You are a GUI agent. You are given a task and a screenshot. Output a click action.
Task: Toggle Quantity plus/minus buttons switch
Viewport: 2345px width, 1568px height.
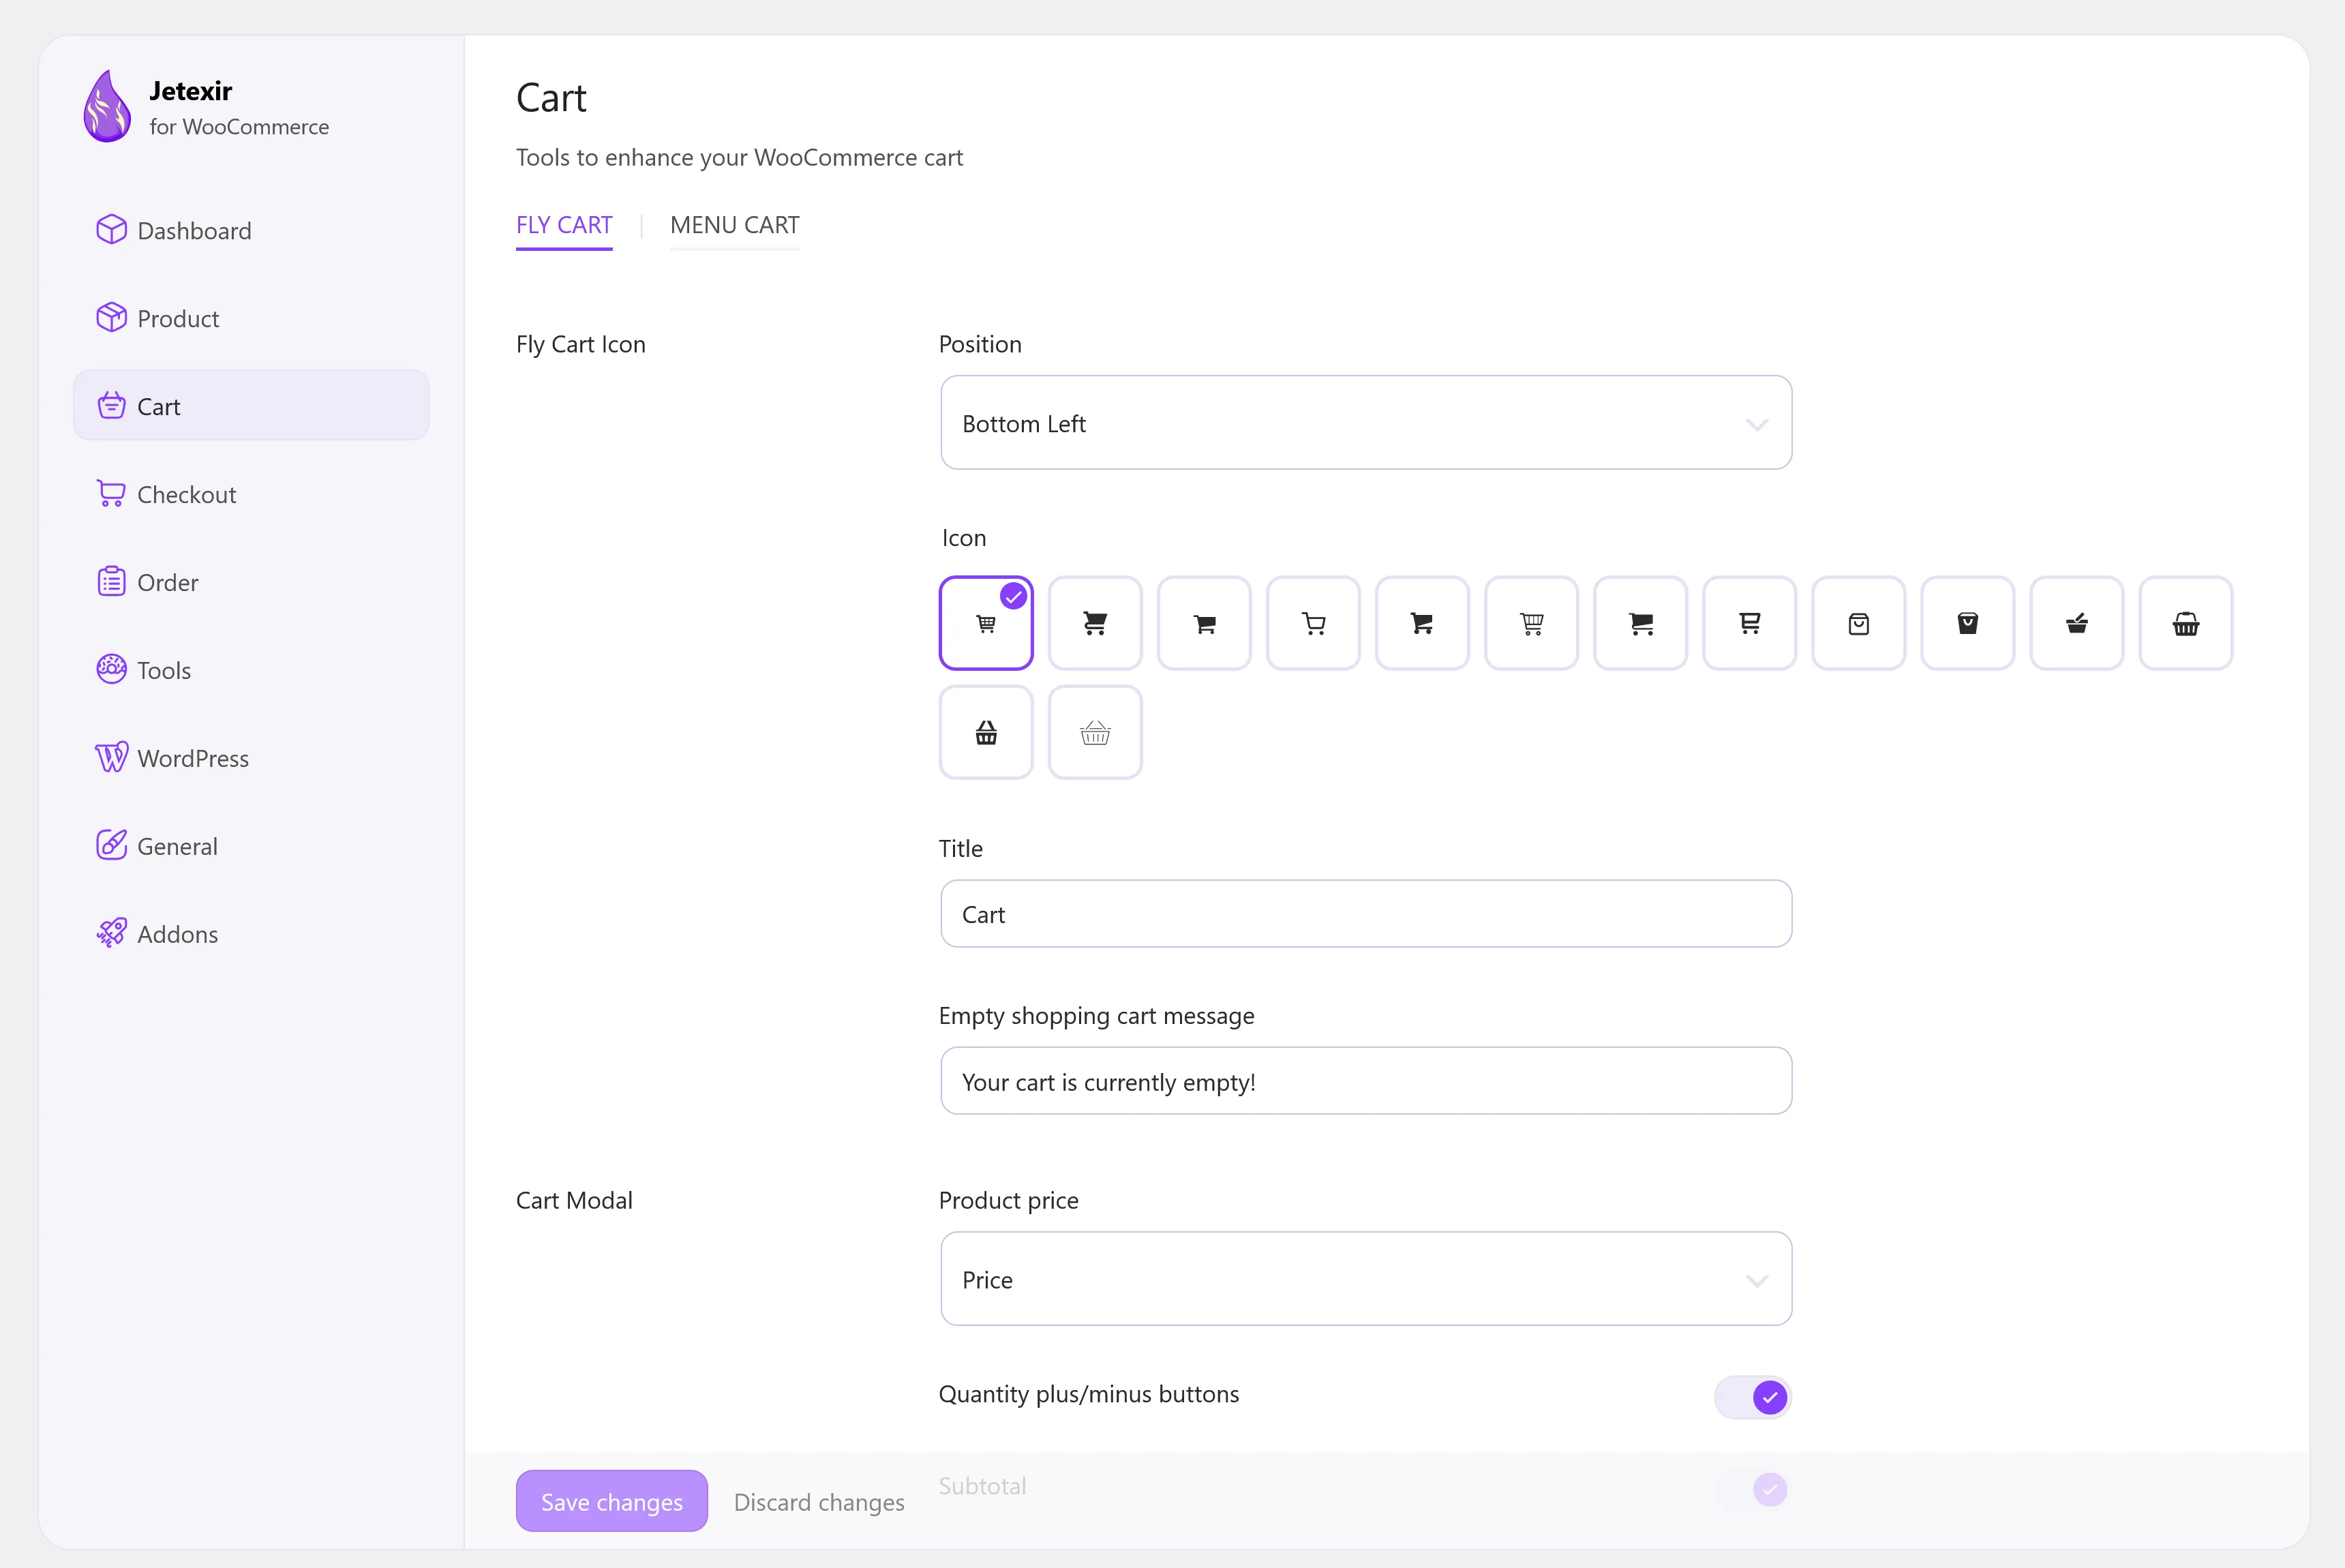pos(1752,1397)
